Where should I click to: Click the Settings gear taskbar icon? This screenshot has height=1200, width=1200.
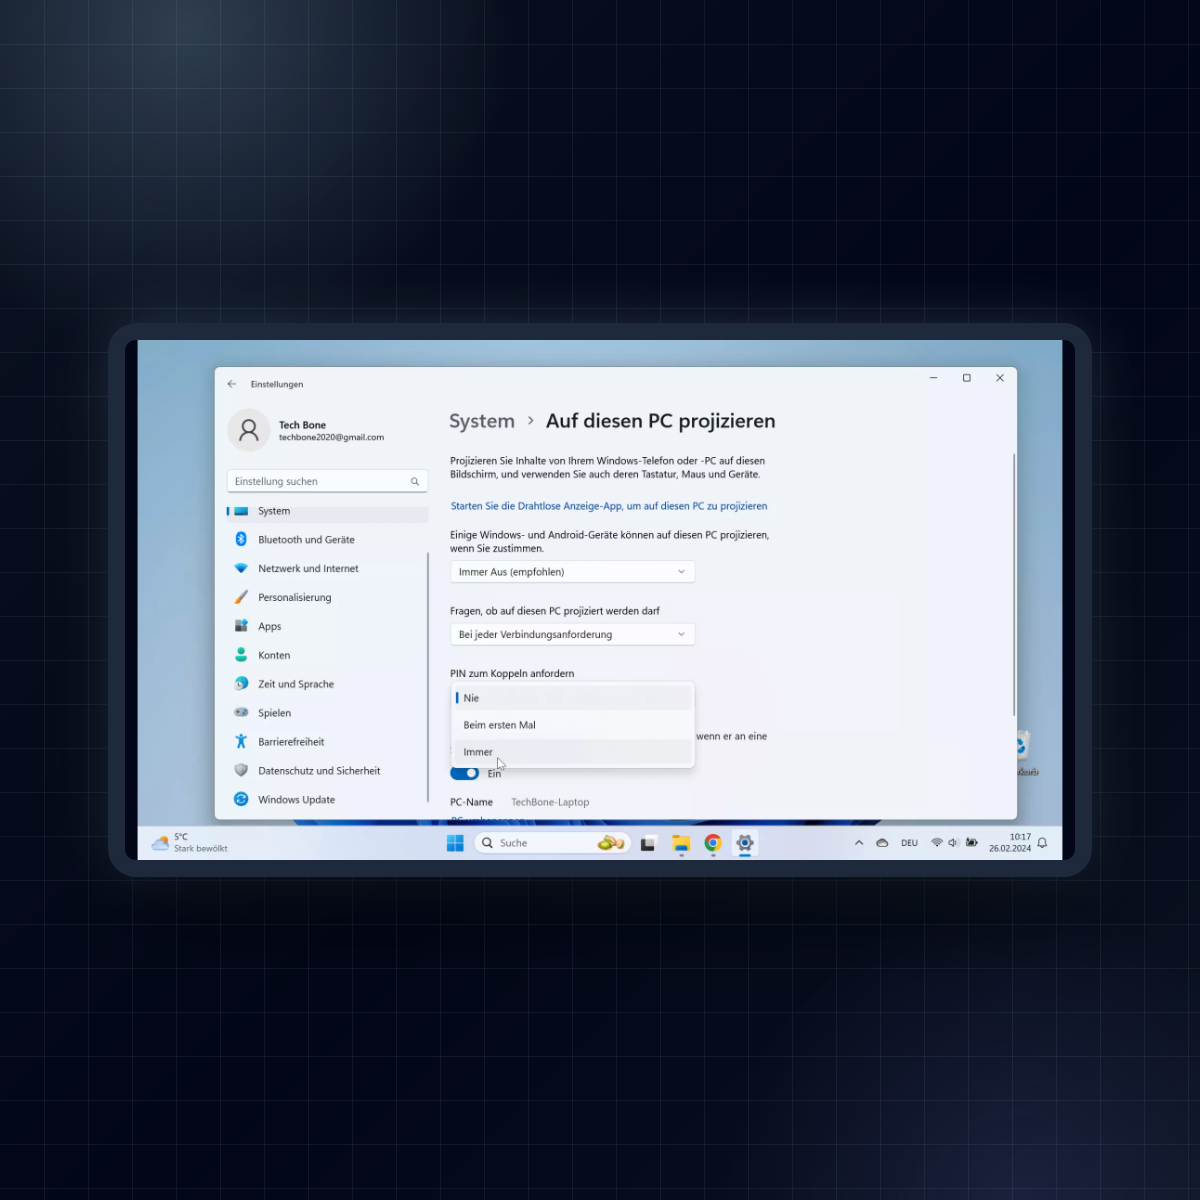coord(745,843)
